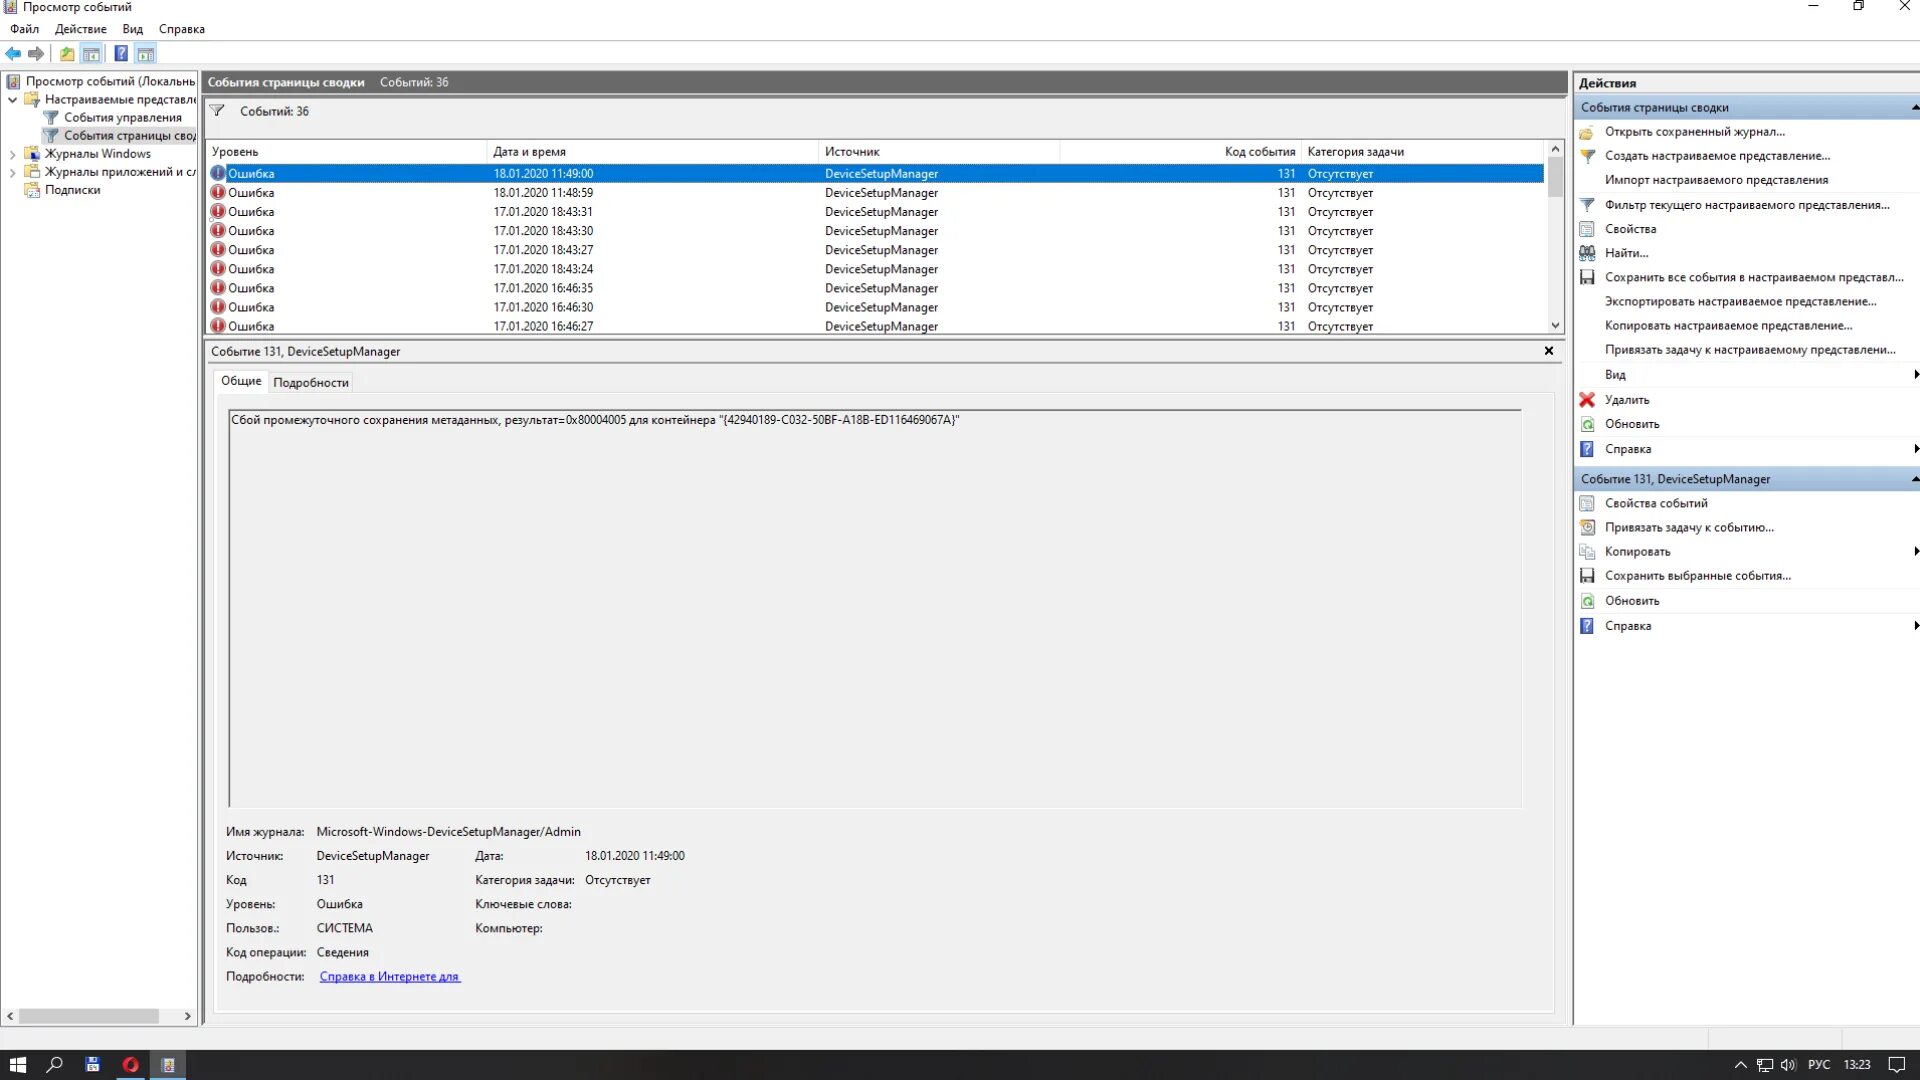Select События управления tree item
Screen dimensions: 1920x1080
(122, 118)
